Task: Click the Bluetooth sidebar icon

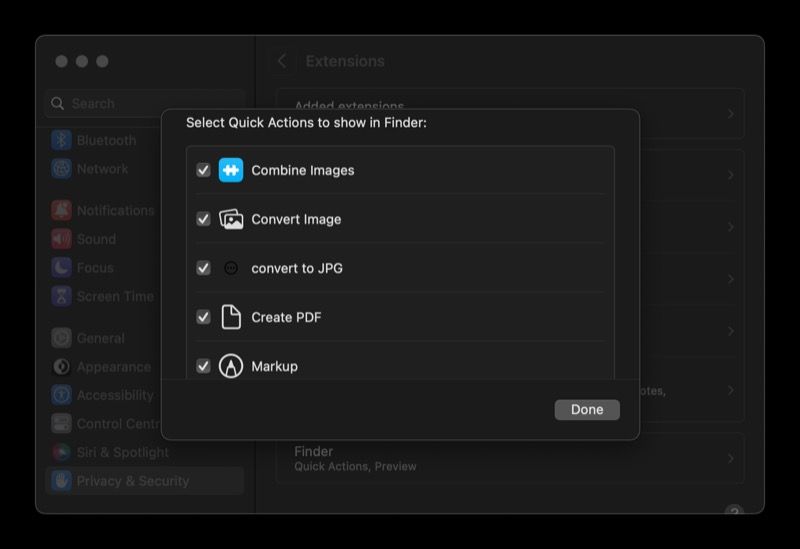Action: coord(61,140)
